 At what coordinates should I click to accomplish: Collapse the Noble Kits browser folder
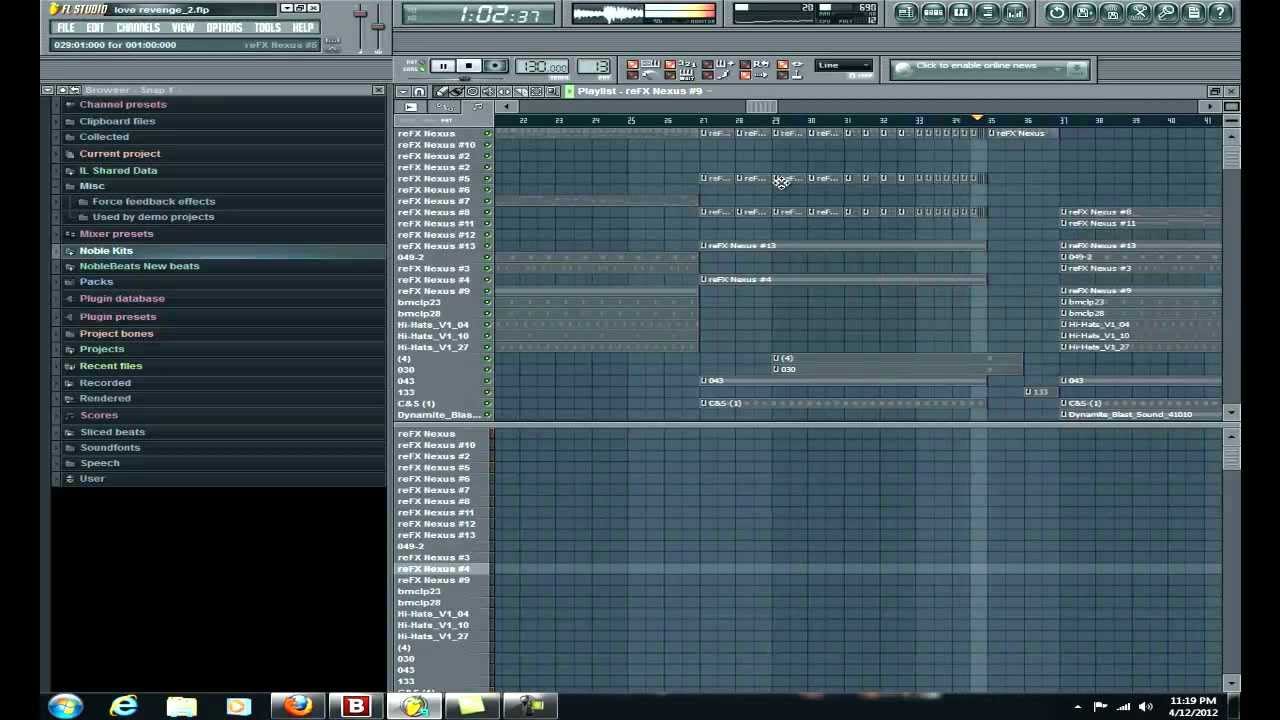[x=106, y=250]
